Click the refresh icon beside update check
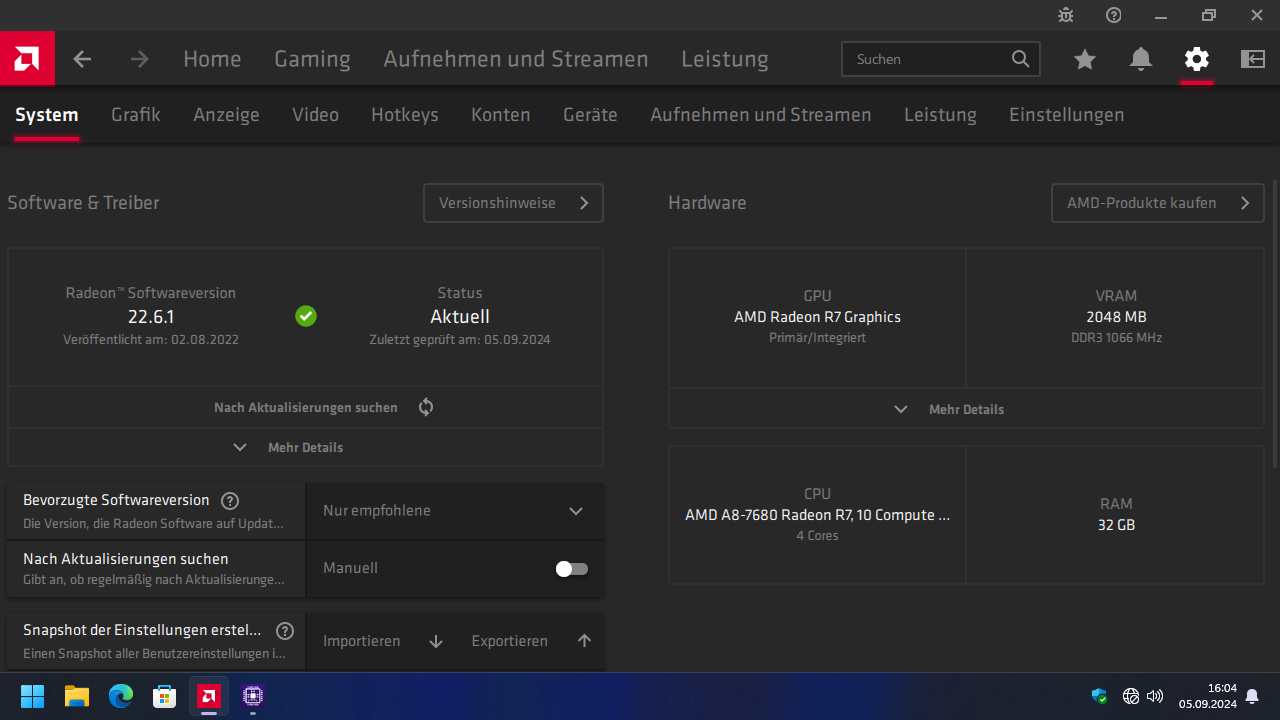1280x720 pixels. click(426, 407)
